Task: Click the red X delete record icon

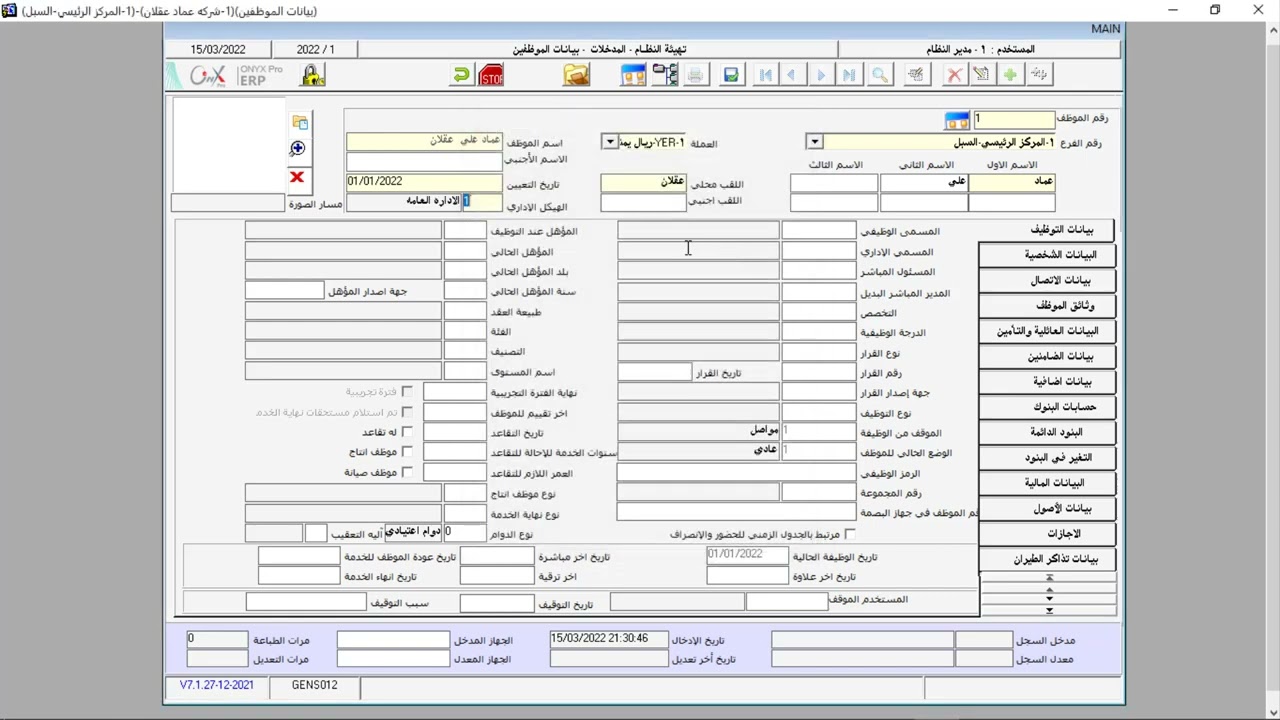Action: (954, 75)
